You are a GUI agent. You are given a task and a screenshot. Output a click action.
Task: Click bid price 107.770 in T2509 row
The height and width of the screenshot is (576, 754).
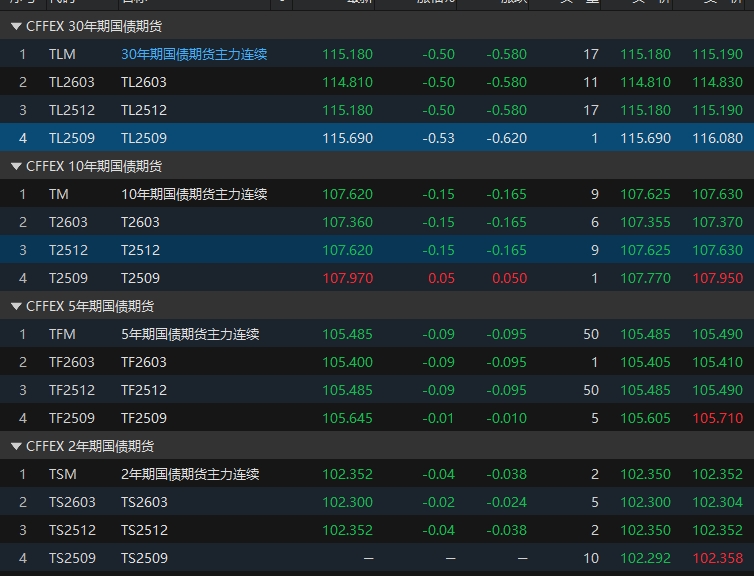click(x=645, y=278)
